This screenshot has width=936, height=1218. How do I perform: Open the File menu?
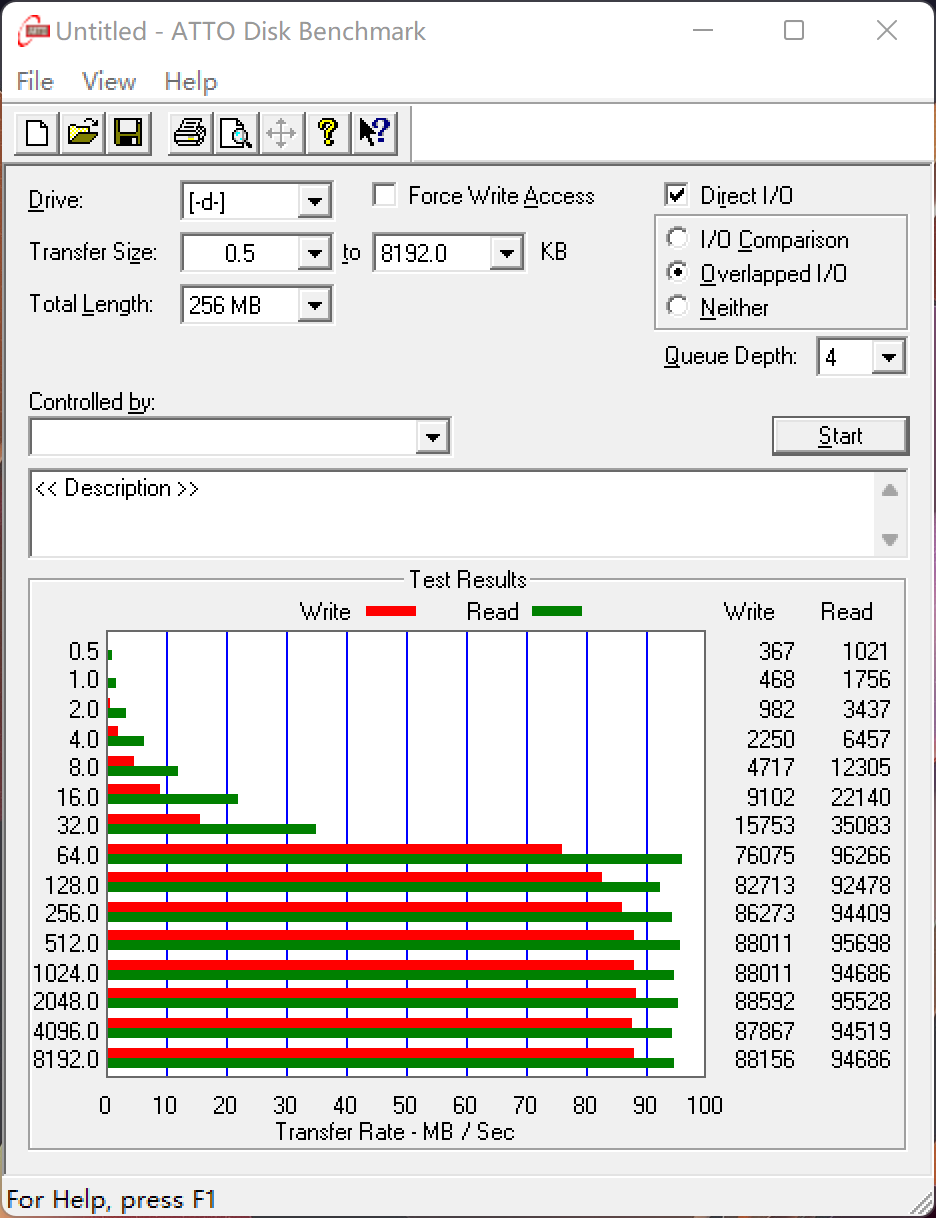[x=35, y=82]
